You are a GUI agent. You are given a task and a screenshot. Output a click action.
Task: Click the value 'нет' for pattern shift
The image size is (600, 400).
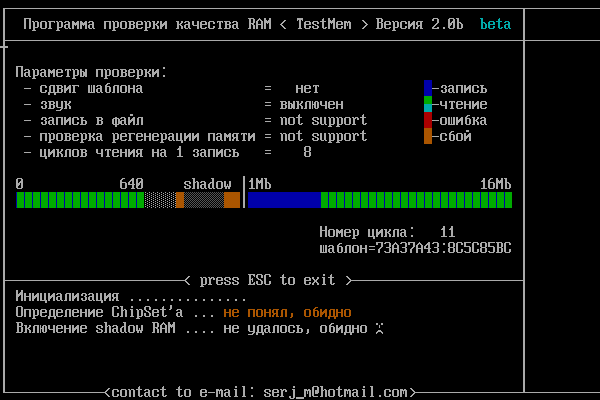coord(307,88)
